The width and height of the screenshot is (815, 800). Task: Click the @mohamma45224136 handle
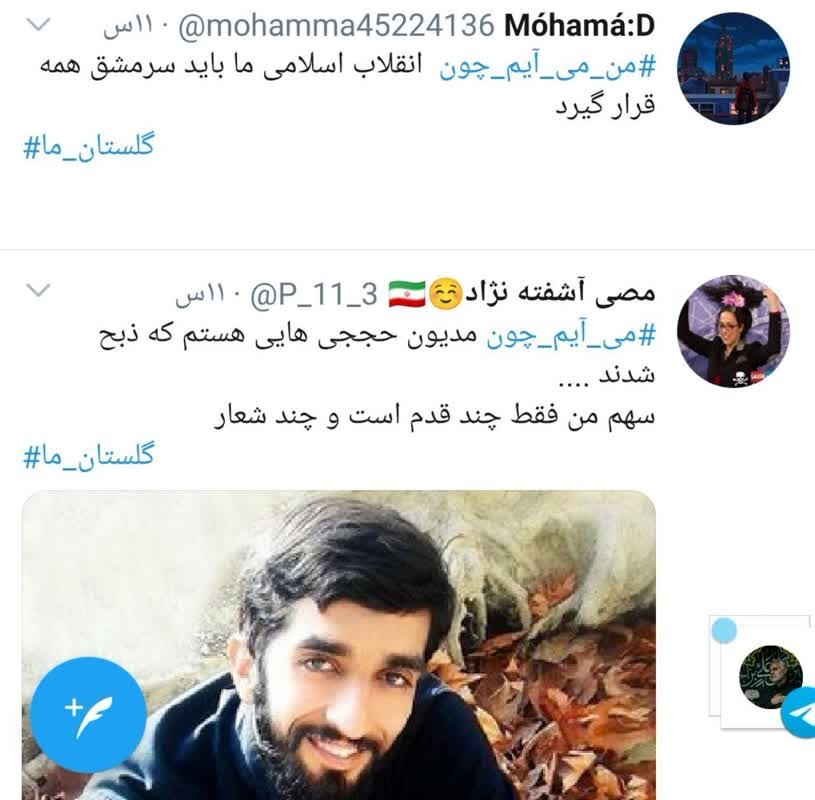click(x=336, y=26)
